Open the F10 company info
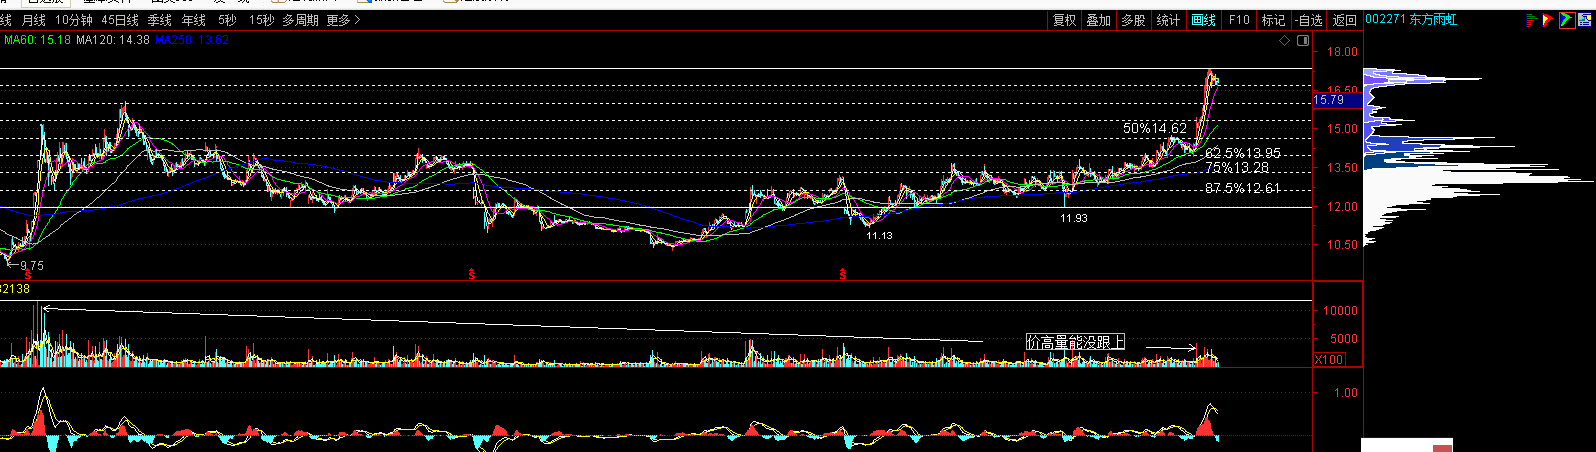 click(1239, 20)
